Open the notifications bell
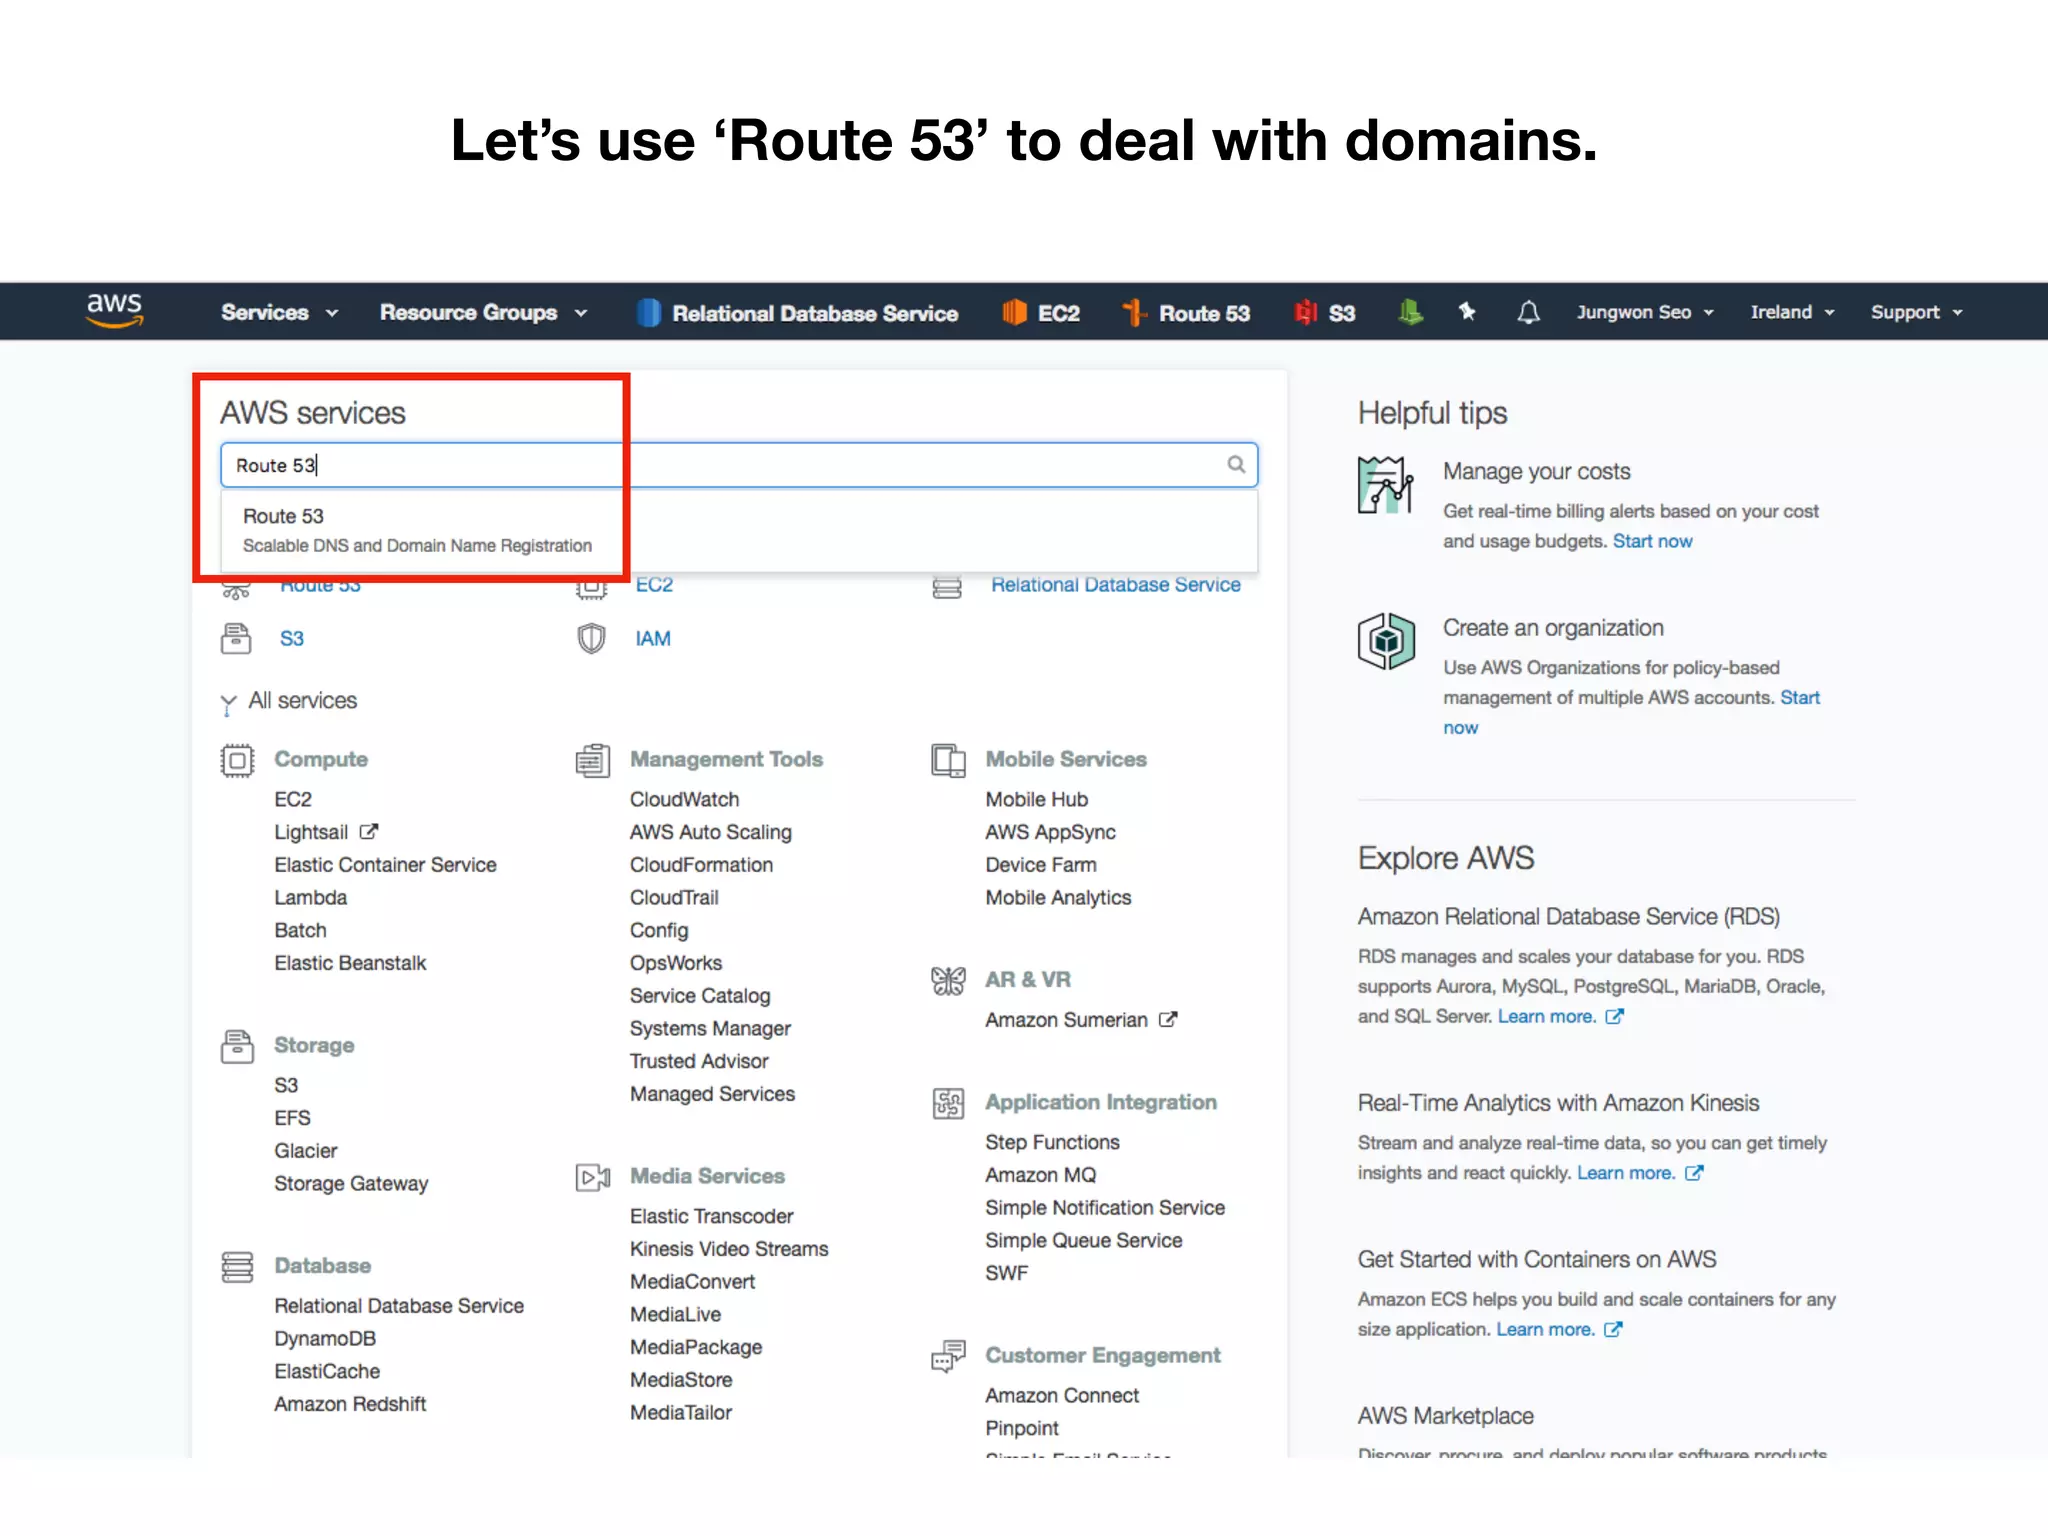The height and width of the screenshot is (1536, 2048). pos(1528,313)
